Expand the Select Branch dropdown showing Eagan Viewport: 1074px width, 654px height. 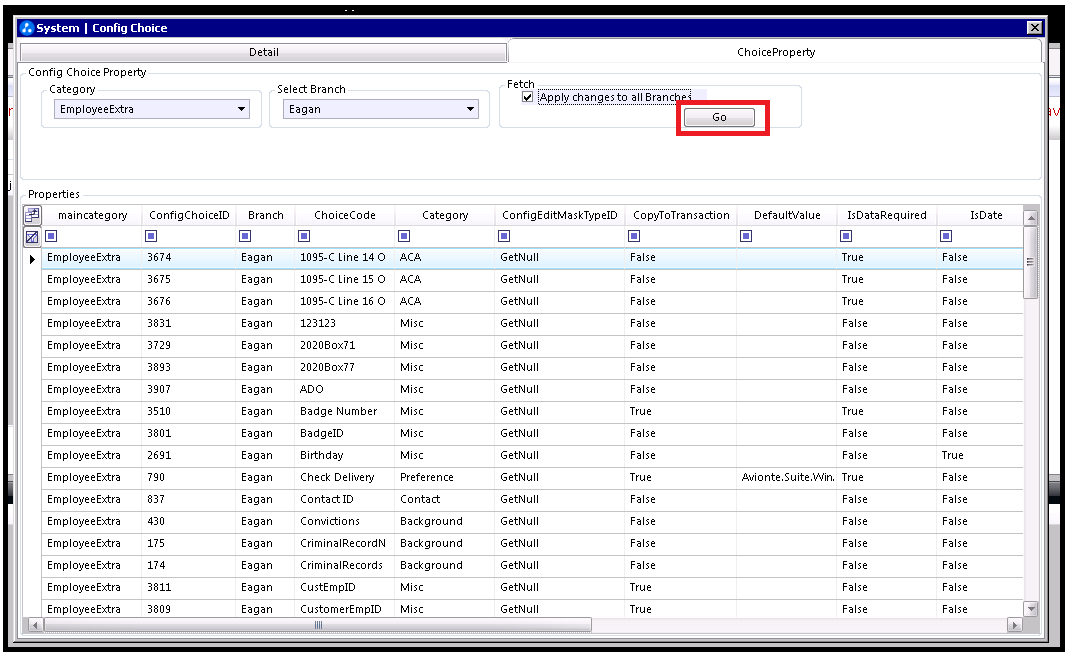click(470, 110)
